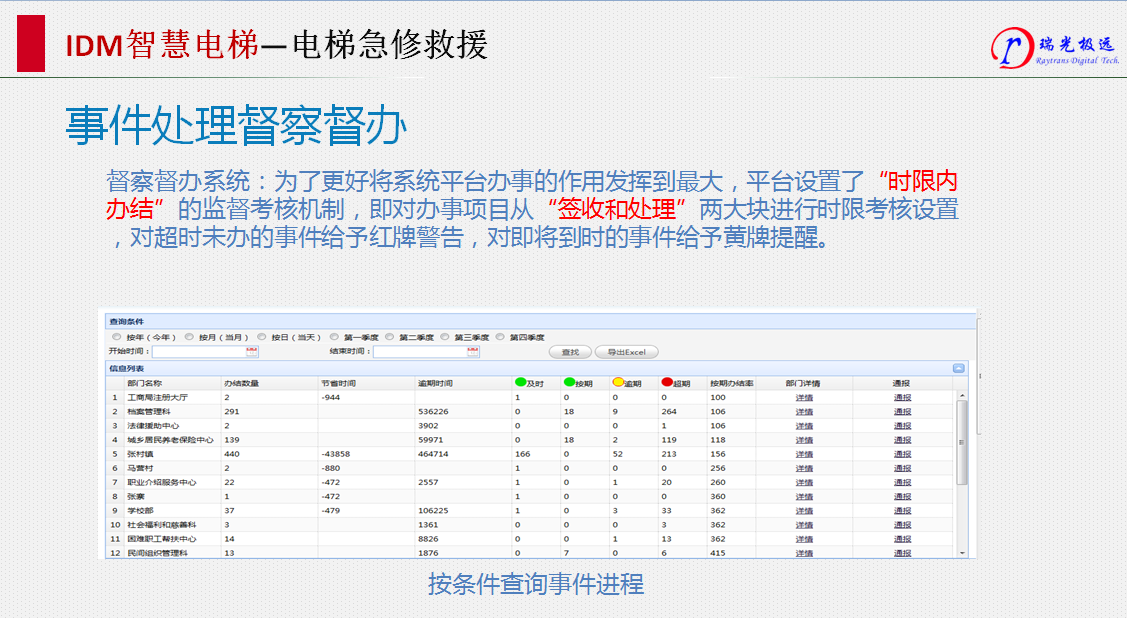
Task: Select the 第四季度 radio button
Action: click(x=499, y=338)
